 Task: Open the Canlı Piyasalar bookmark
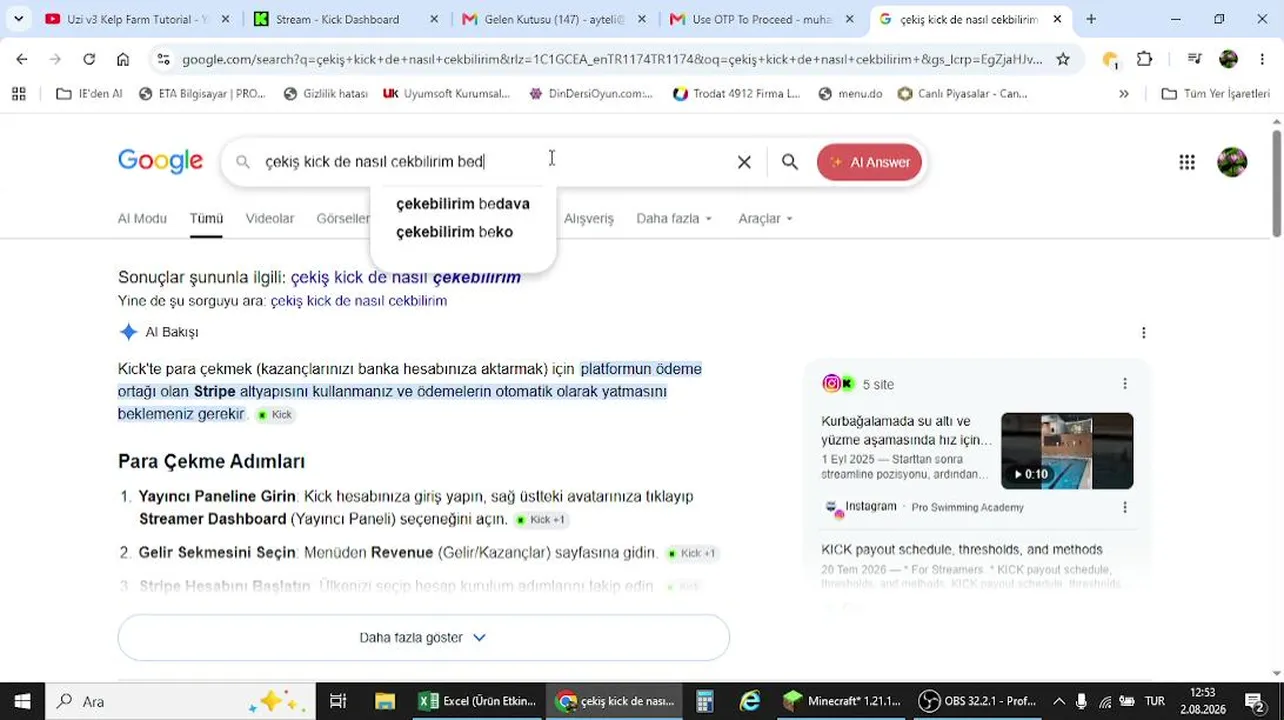pos(962,93)
